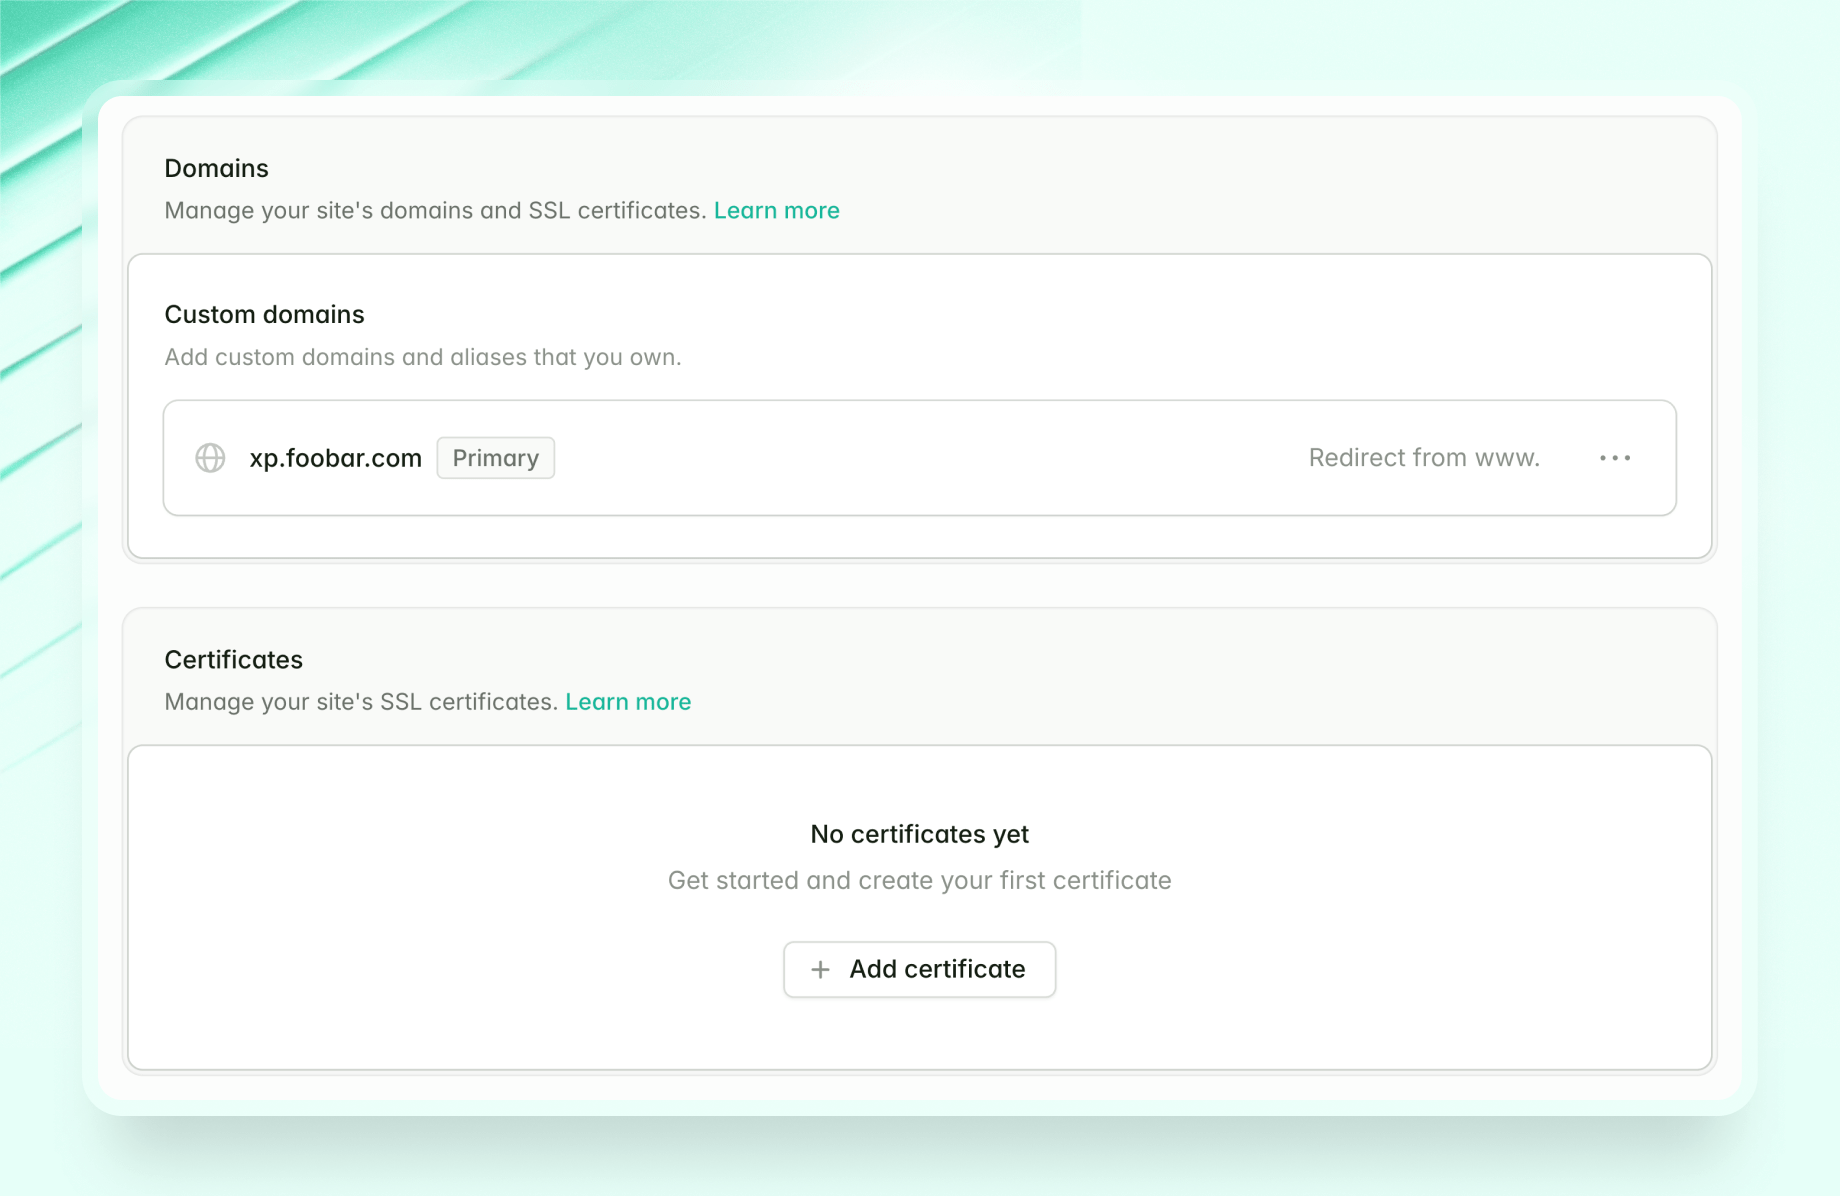Select the xp.foobar.com domain name
This screenshot has width=1840, height=1196.
335,458
